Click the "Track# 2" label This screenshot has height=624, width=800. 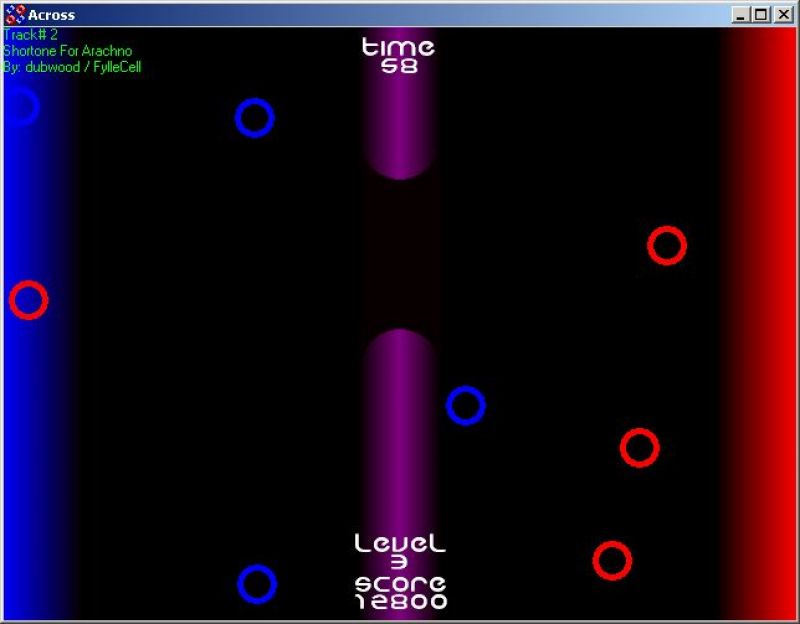coord(30,35)
